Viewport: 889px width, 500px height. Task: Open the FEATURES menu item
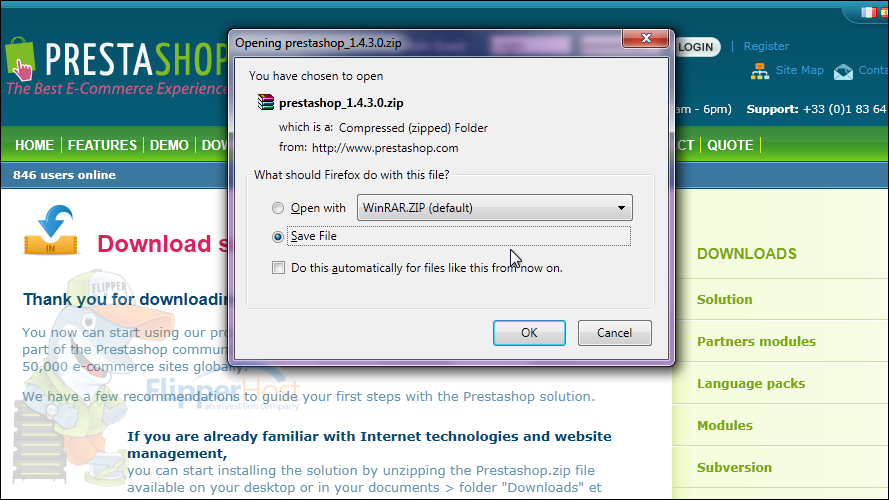pyautogui.click(x=102, y=145)
